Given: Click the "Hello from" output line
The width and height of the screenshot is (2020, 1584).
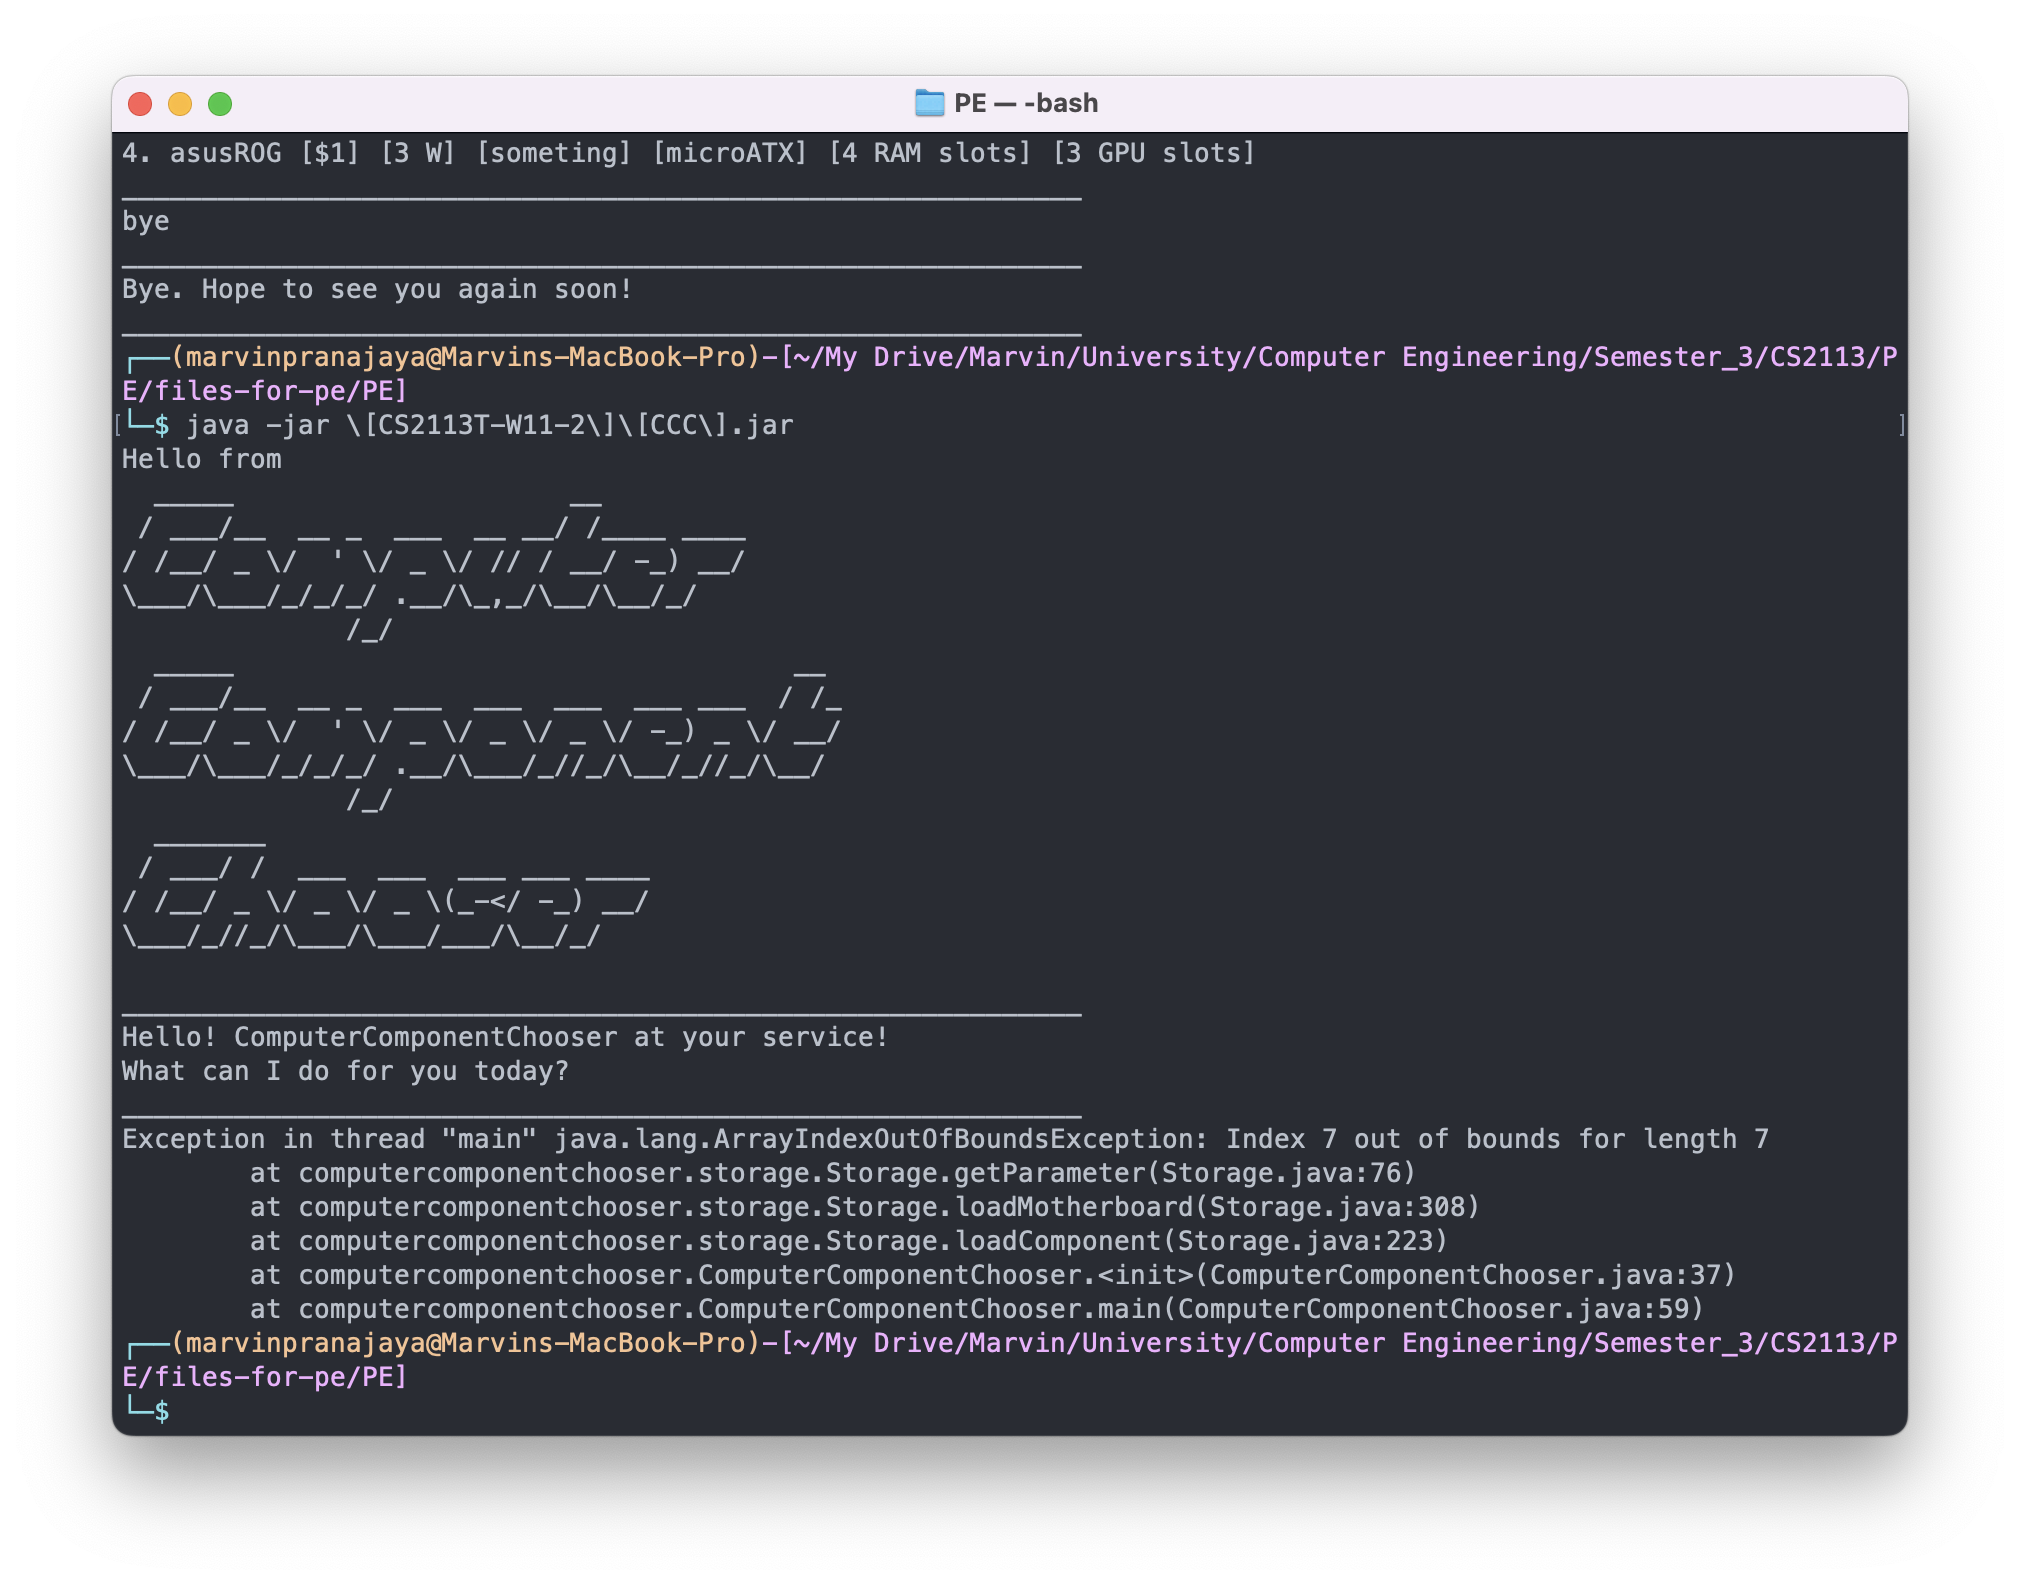Looking at the screenshot, I should [x=202, y=460].
